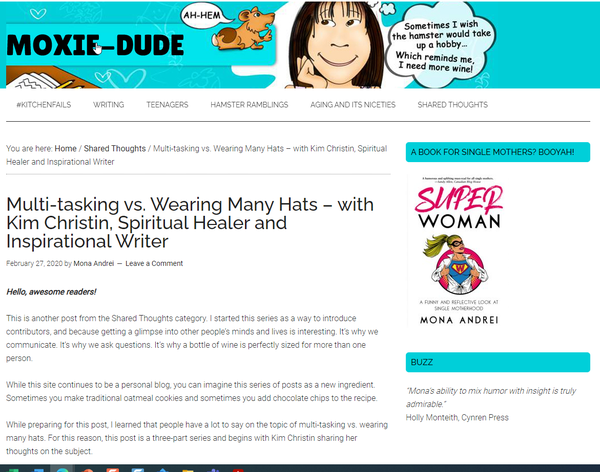Go to the TEENAGERS section
Screen dimensions: 600x472
(167, 105)
